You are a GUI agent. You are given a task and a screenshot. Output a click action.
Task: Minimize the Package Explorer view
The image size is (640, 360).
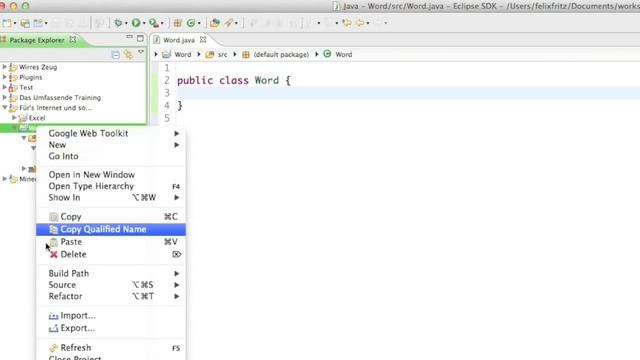[129, 38]
